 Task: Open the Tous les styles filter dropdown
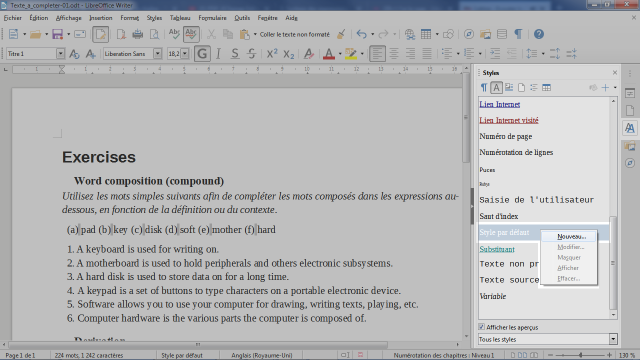[613, 339]
